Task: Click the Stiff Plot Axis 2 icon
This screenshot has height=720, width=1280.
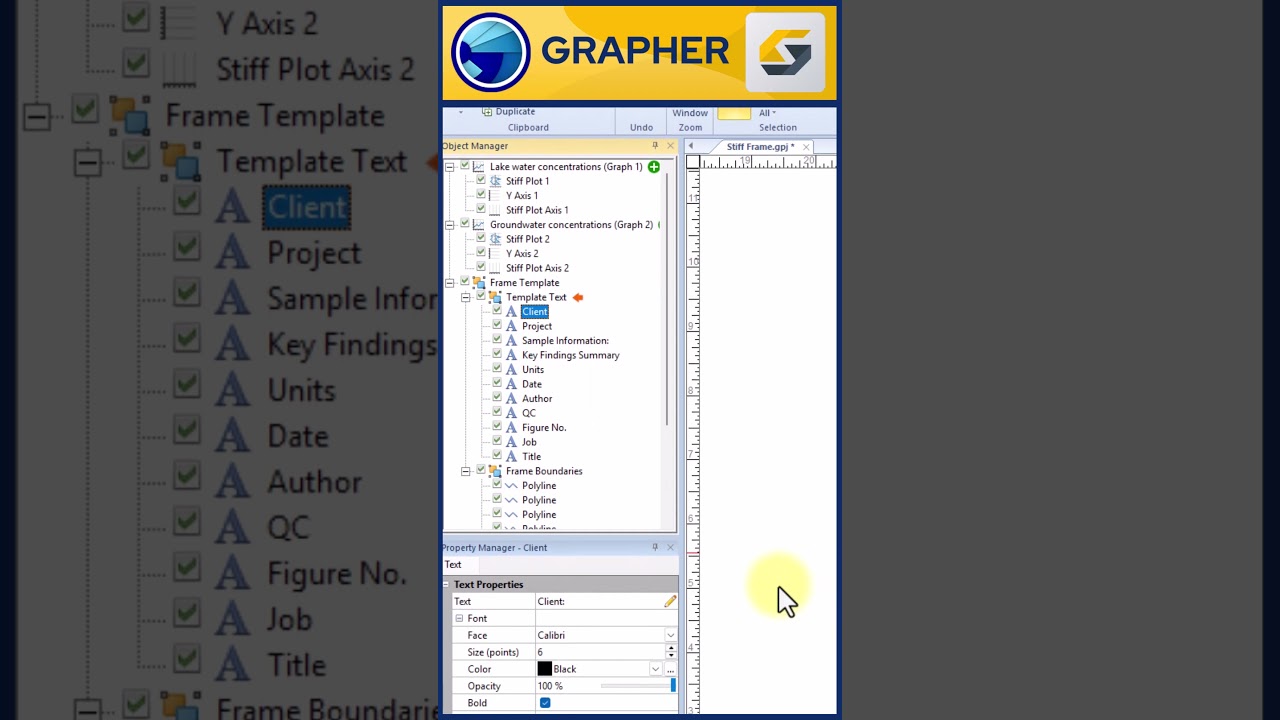Action: point(496,268)
